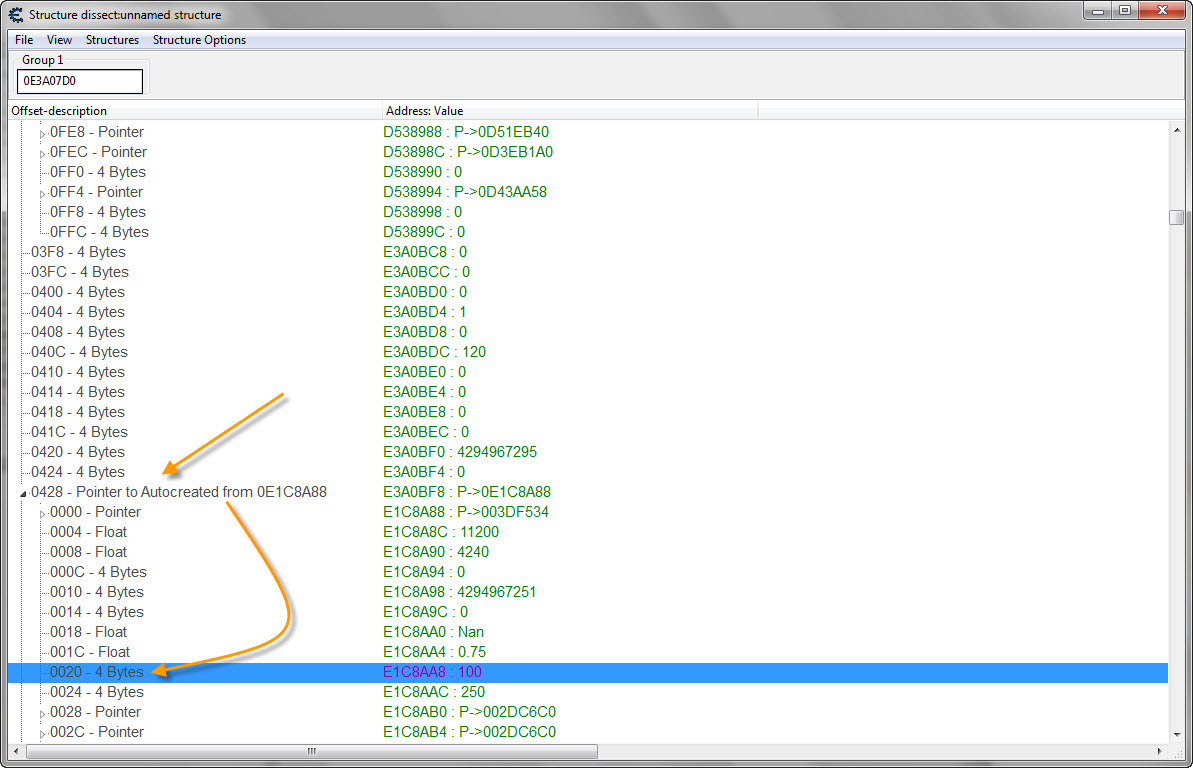Click the Cheat Engine title bar icon
Screen dimensions: 1193x768
(x=15, y=14)
